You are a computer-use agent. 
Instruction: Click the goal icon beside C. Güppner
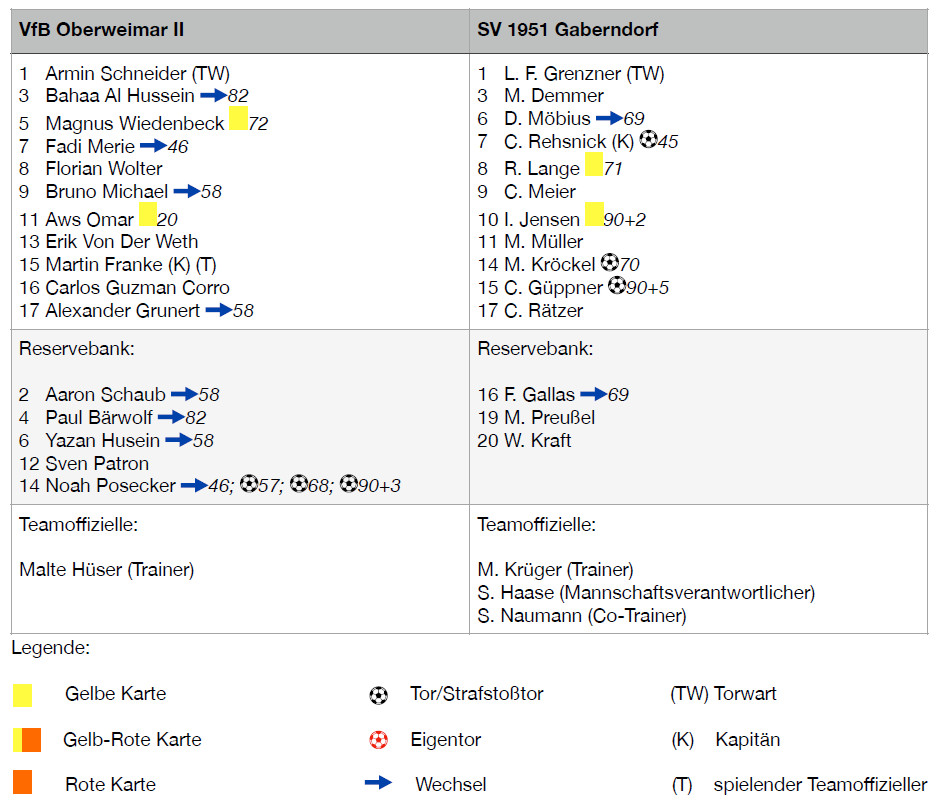617,286
